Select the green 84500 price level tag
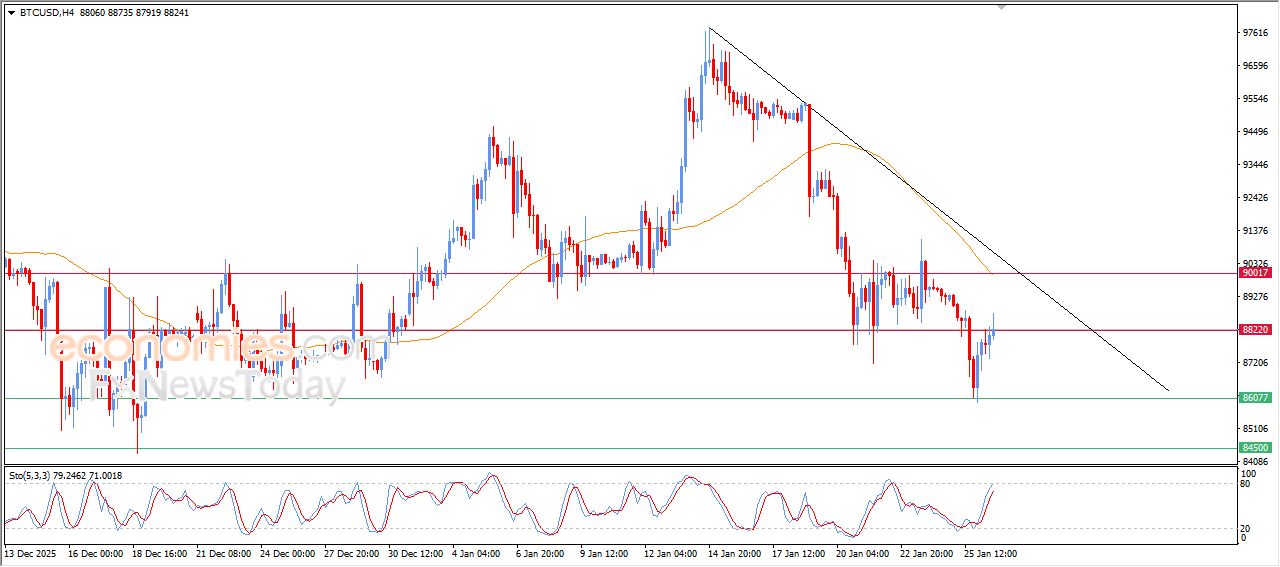Screen dimensions: 1280x567 pos(1255,448)
